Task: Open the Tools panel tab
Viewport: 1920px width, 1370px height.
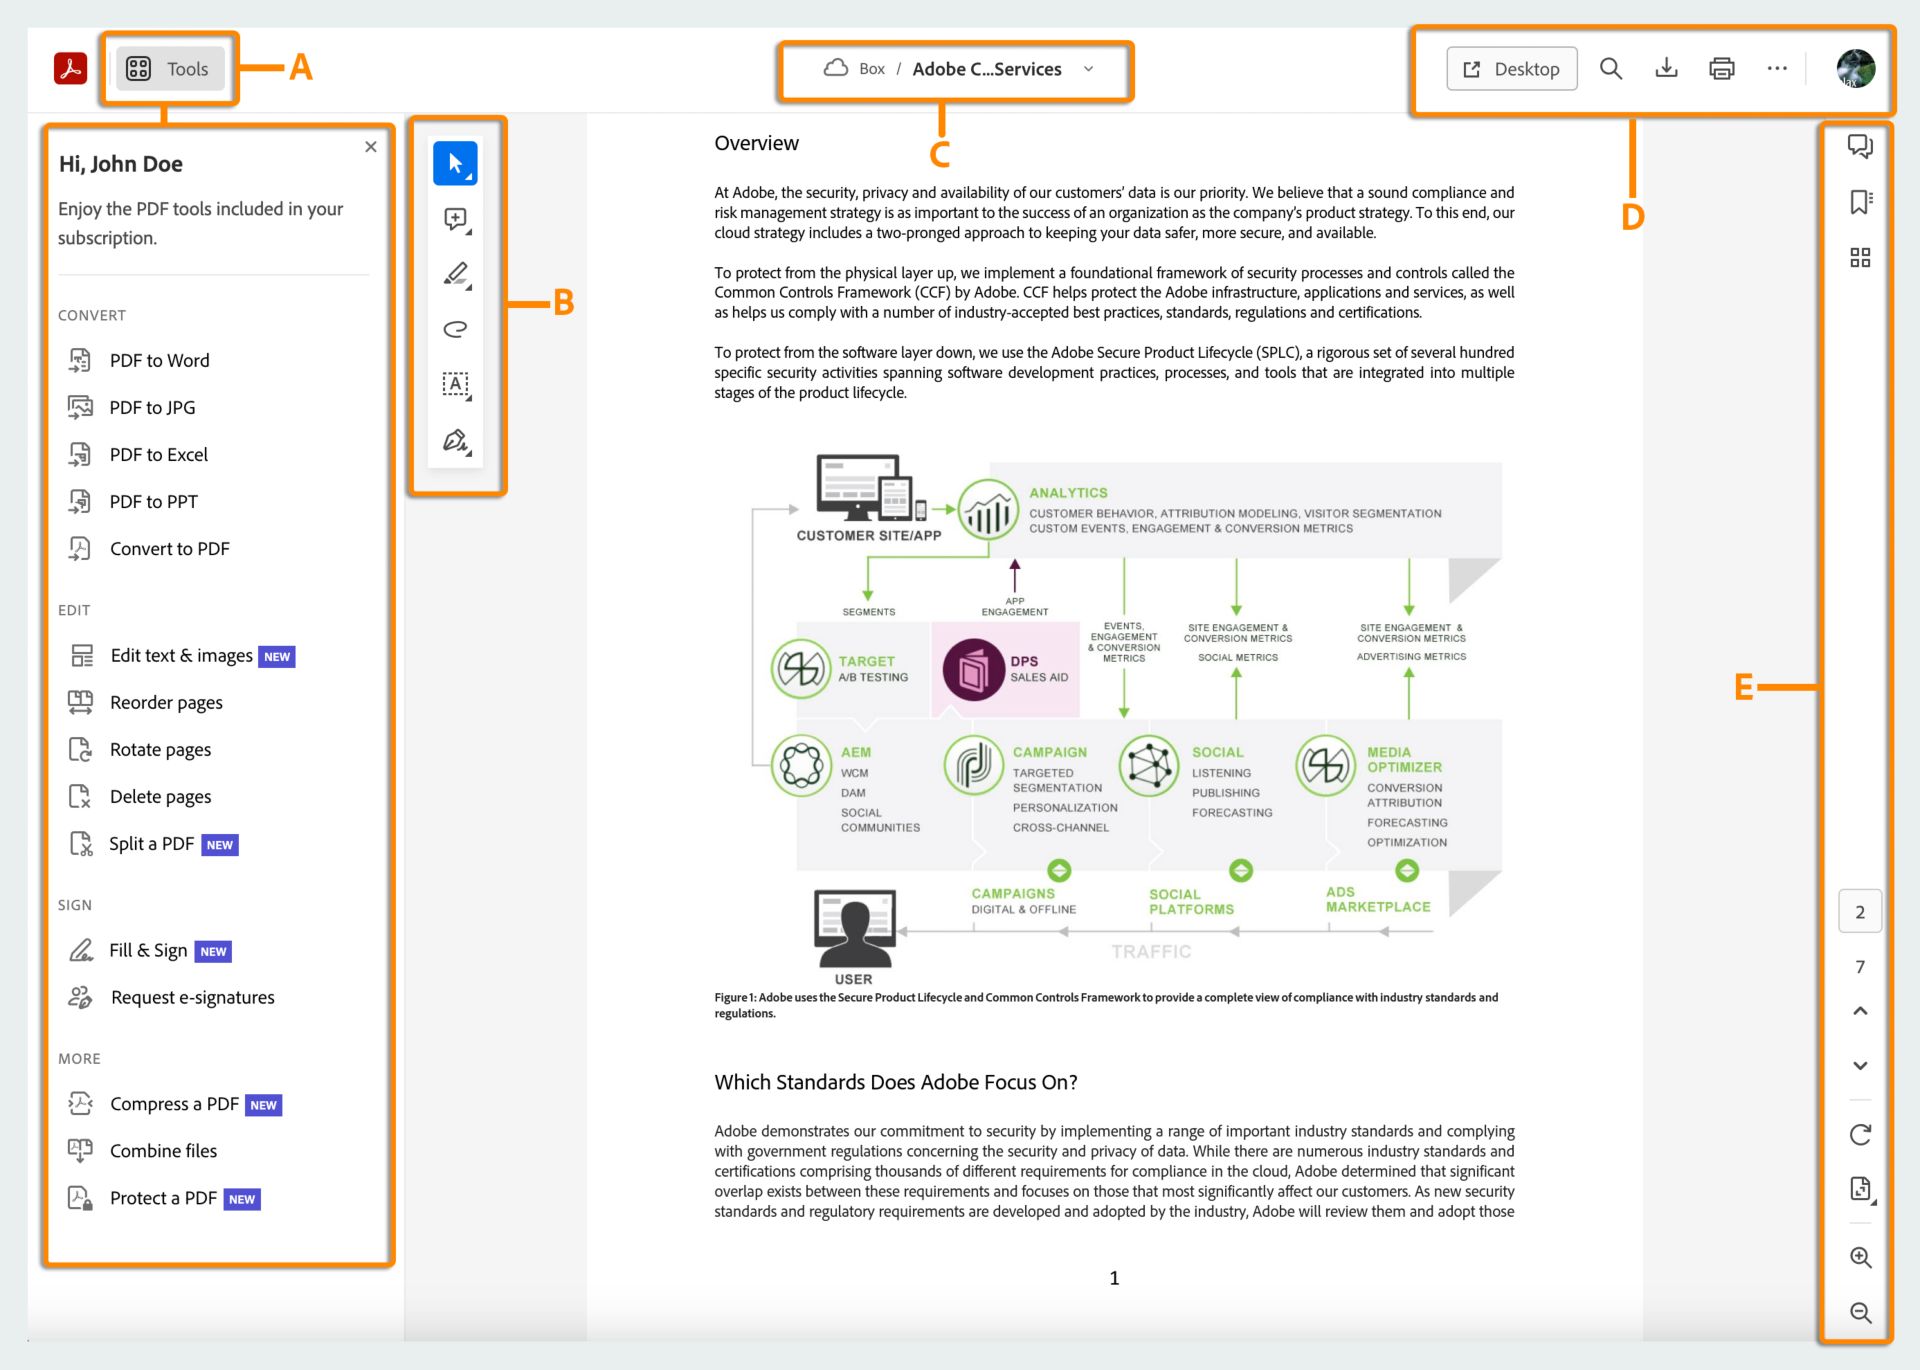Action: pos(168,67)
